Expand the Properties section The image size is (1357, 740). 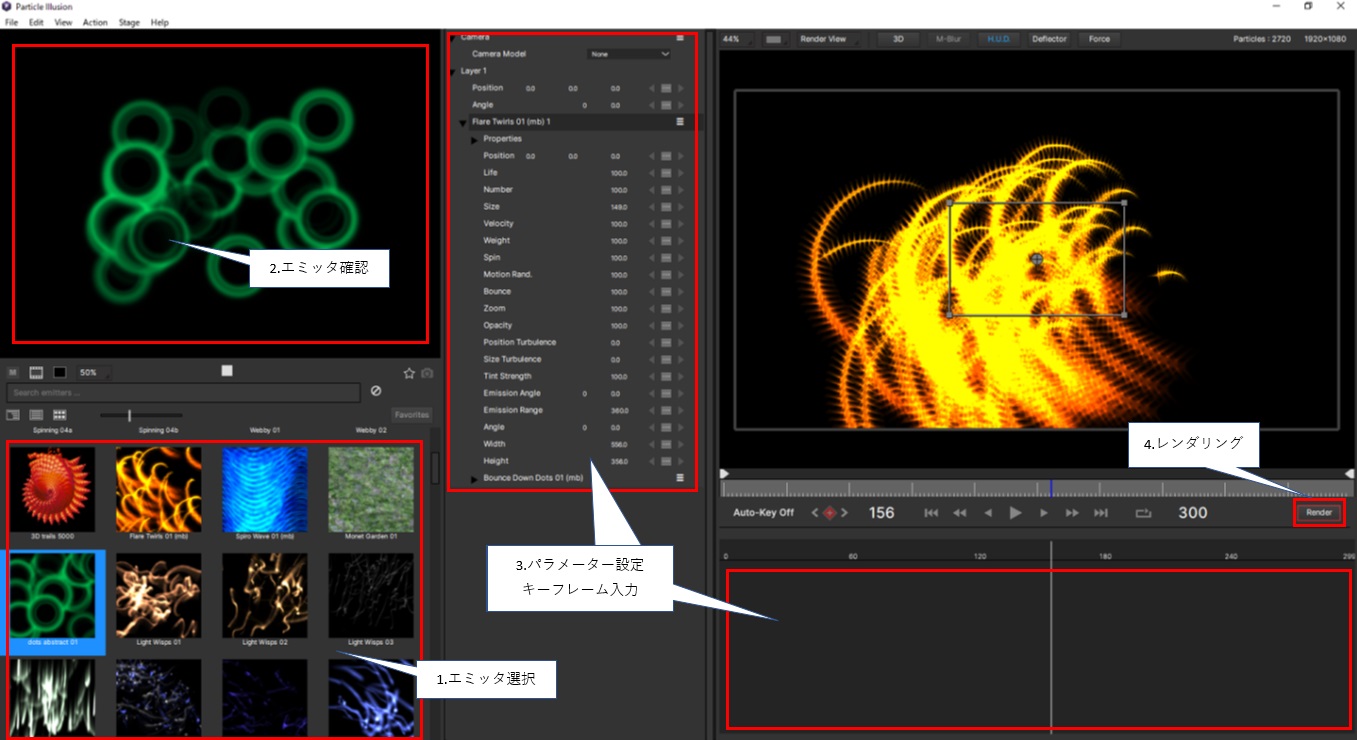475,139
